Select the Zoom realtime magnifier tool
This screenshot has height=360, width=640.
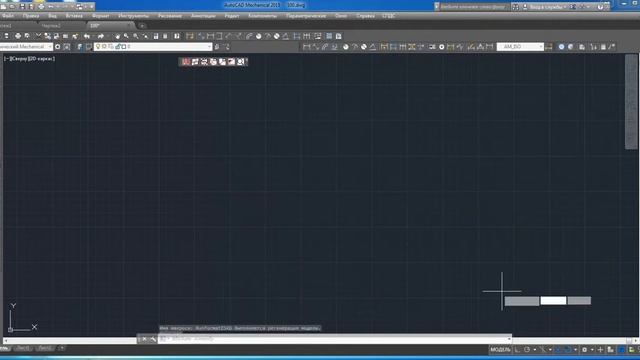pos(127,36)
